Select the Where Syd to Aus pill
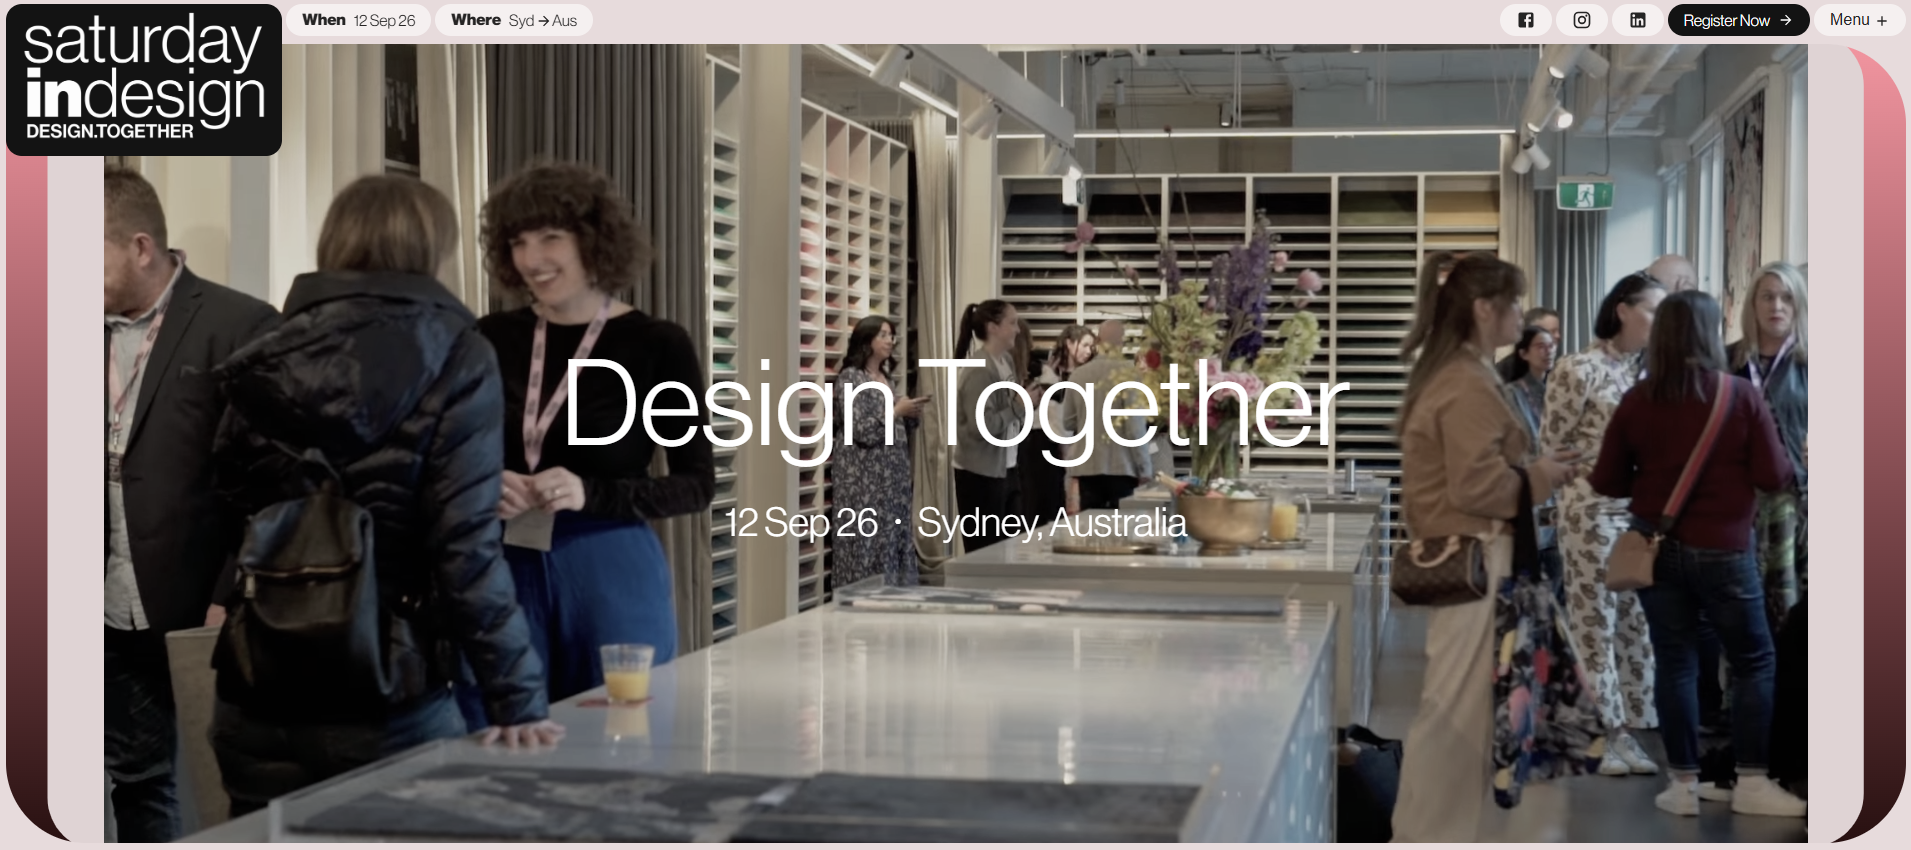The height and width of the screenshot is (850, 1911). pyautogui.click(x=514, y=20)
